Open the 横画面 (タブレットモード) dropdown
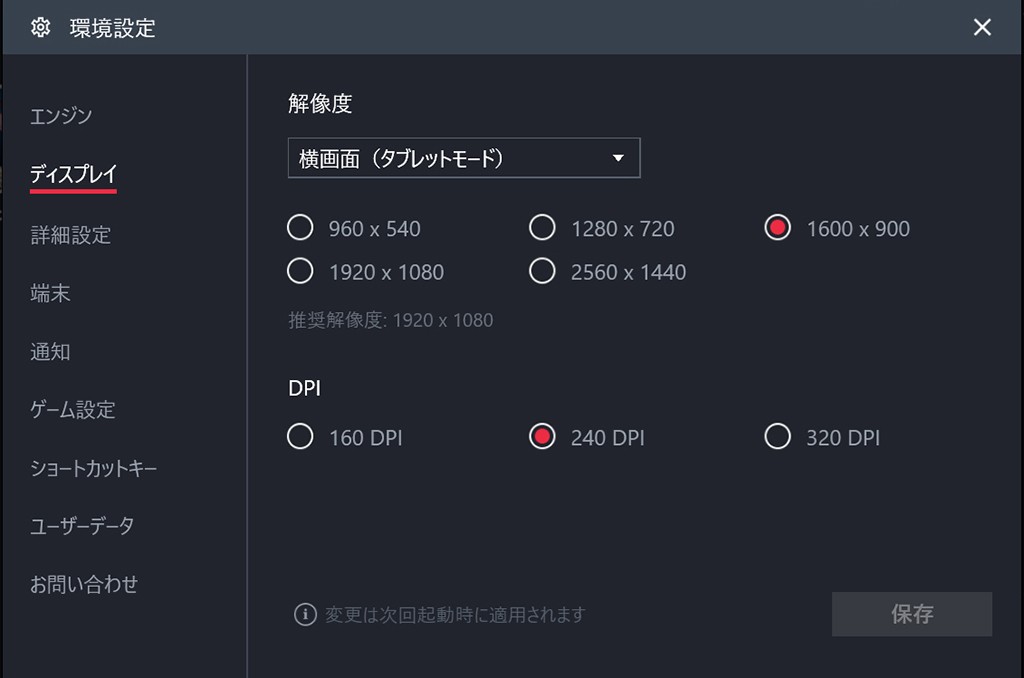This screenshot has height=678, width=1024. [x=464, y=158]
